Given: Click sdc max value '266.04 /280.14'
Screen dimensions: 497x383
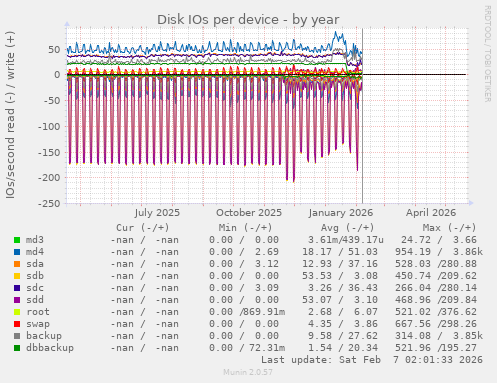Looking at the screenshot, I should tap(436, 288).
